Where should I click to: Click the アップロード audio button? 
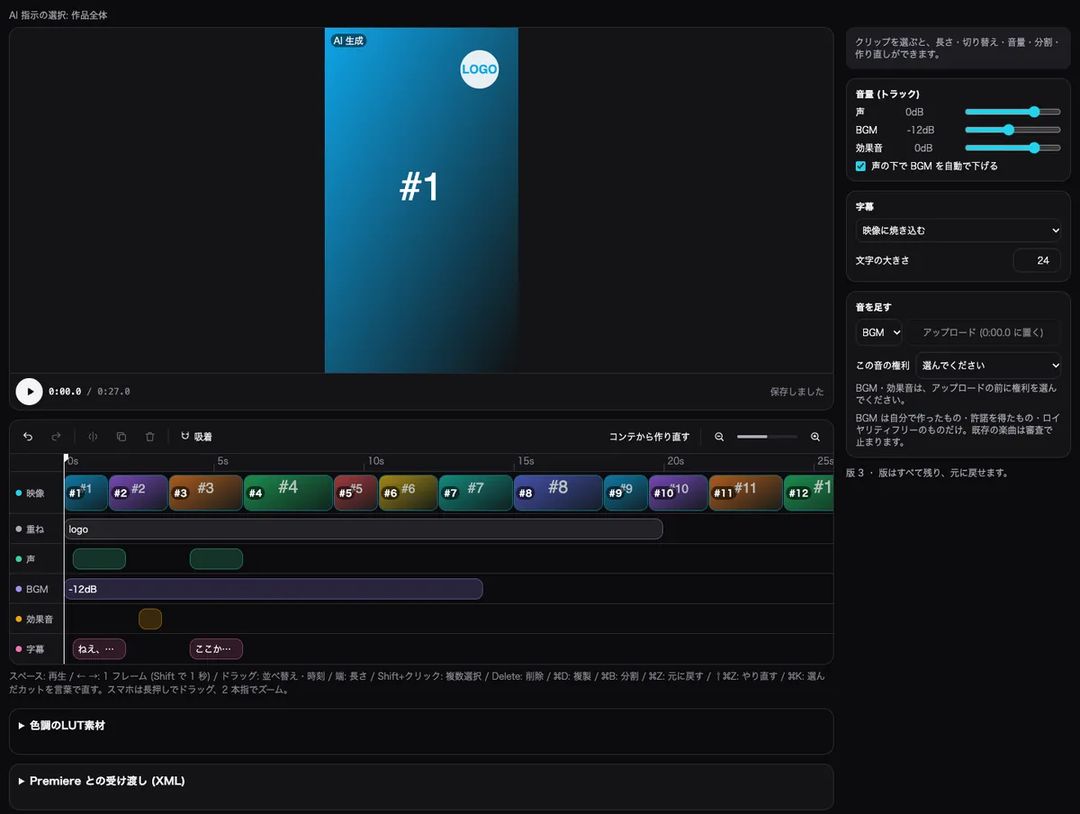pyautogui.click(x=983, y=332)
